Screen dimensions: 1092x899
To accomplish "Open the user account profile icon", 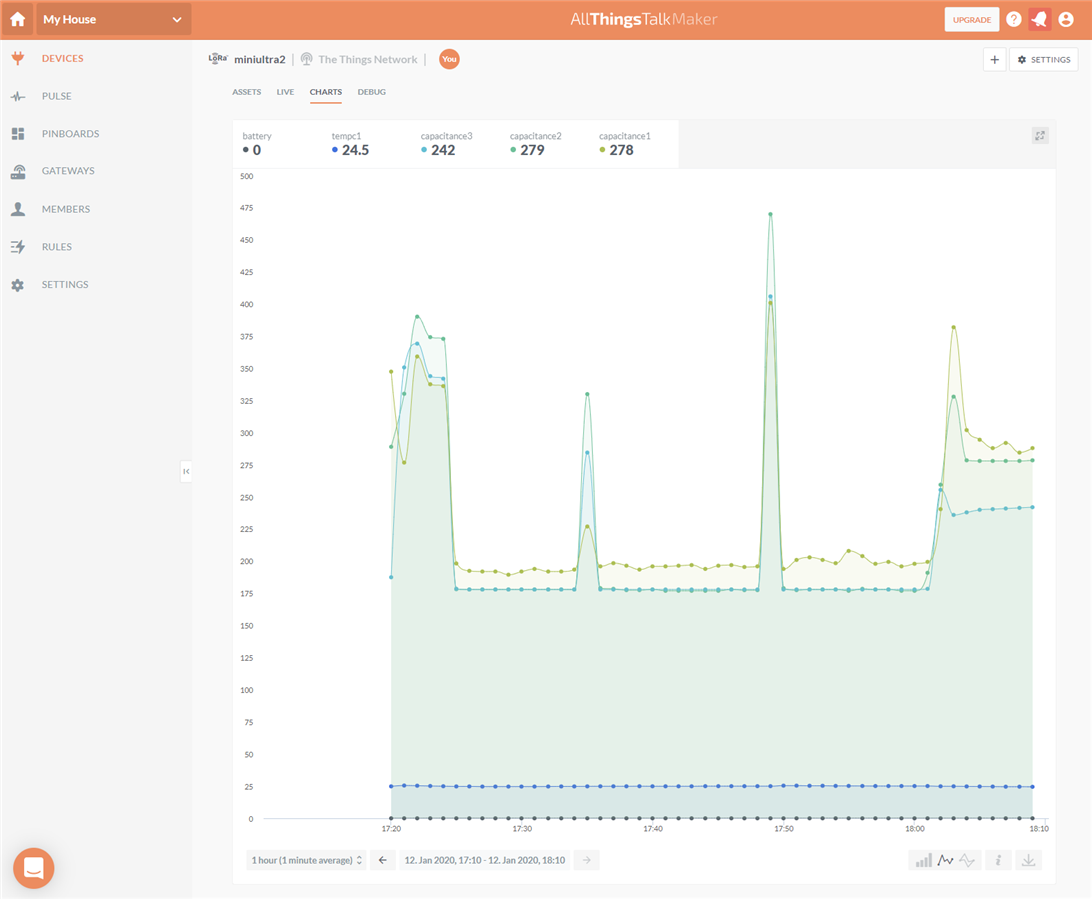I will point(1066,19).
